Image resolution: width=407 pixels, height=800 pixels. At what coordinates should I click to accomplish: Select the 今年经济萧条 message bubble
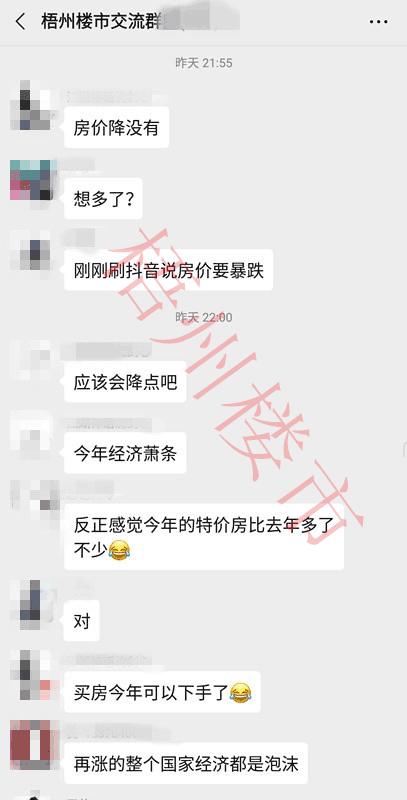point(125,453)
